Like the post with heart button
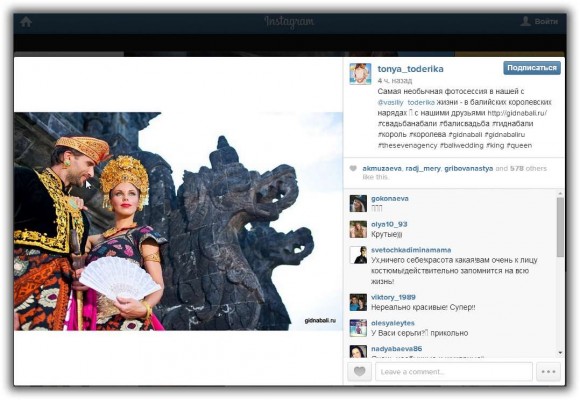 [360, 372]
